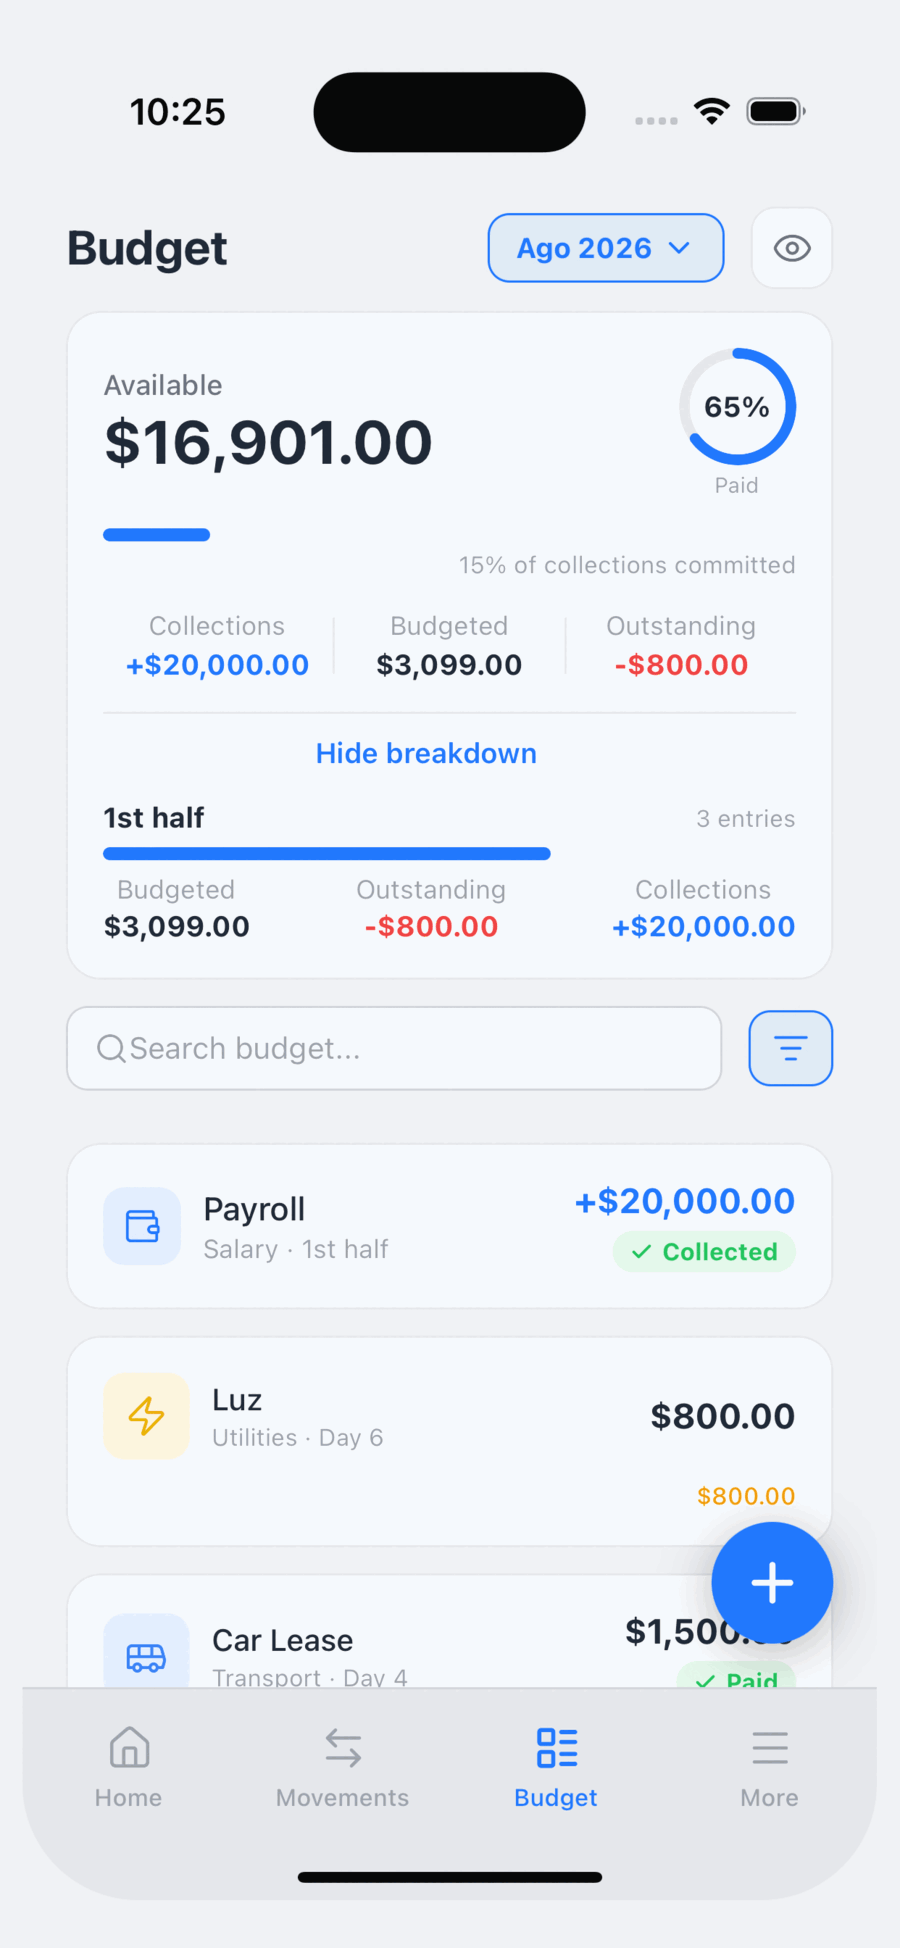900x1948 pixels.
Task: Open the More tab
Action: [769, 1768]
